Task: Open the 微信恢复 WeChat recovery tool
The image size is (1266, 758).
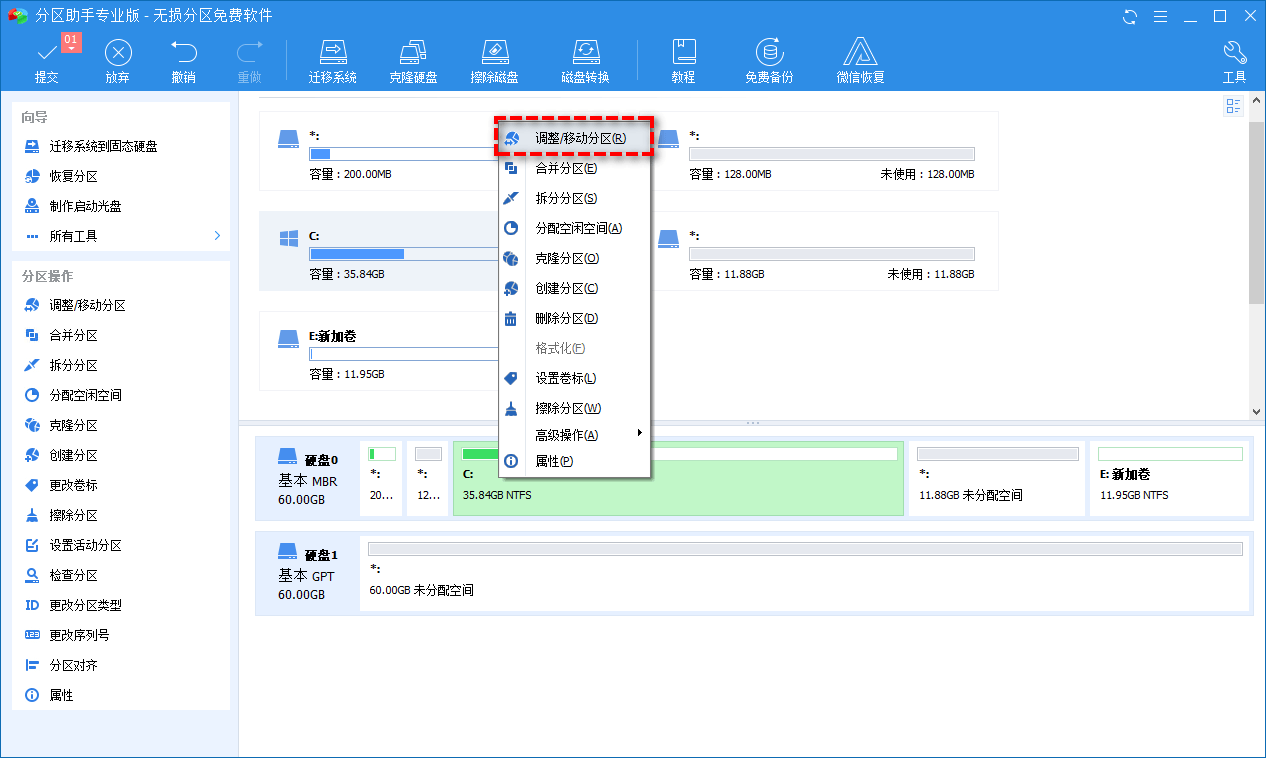Action: tap(860, 60)
